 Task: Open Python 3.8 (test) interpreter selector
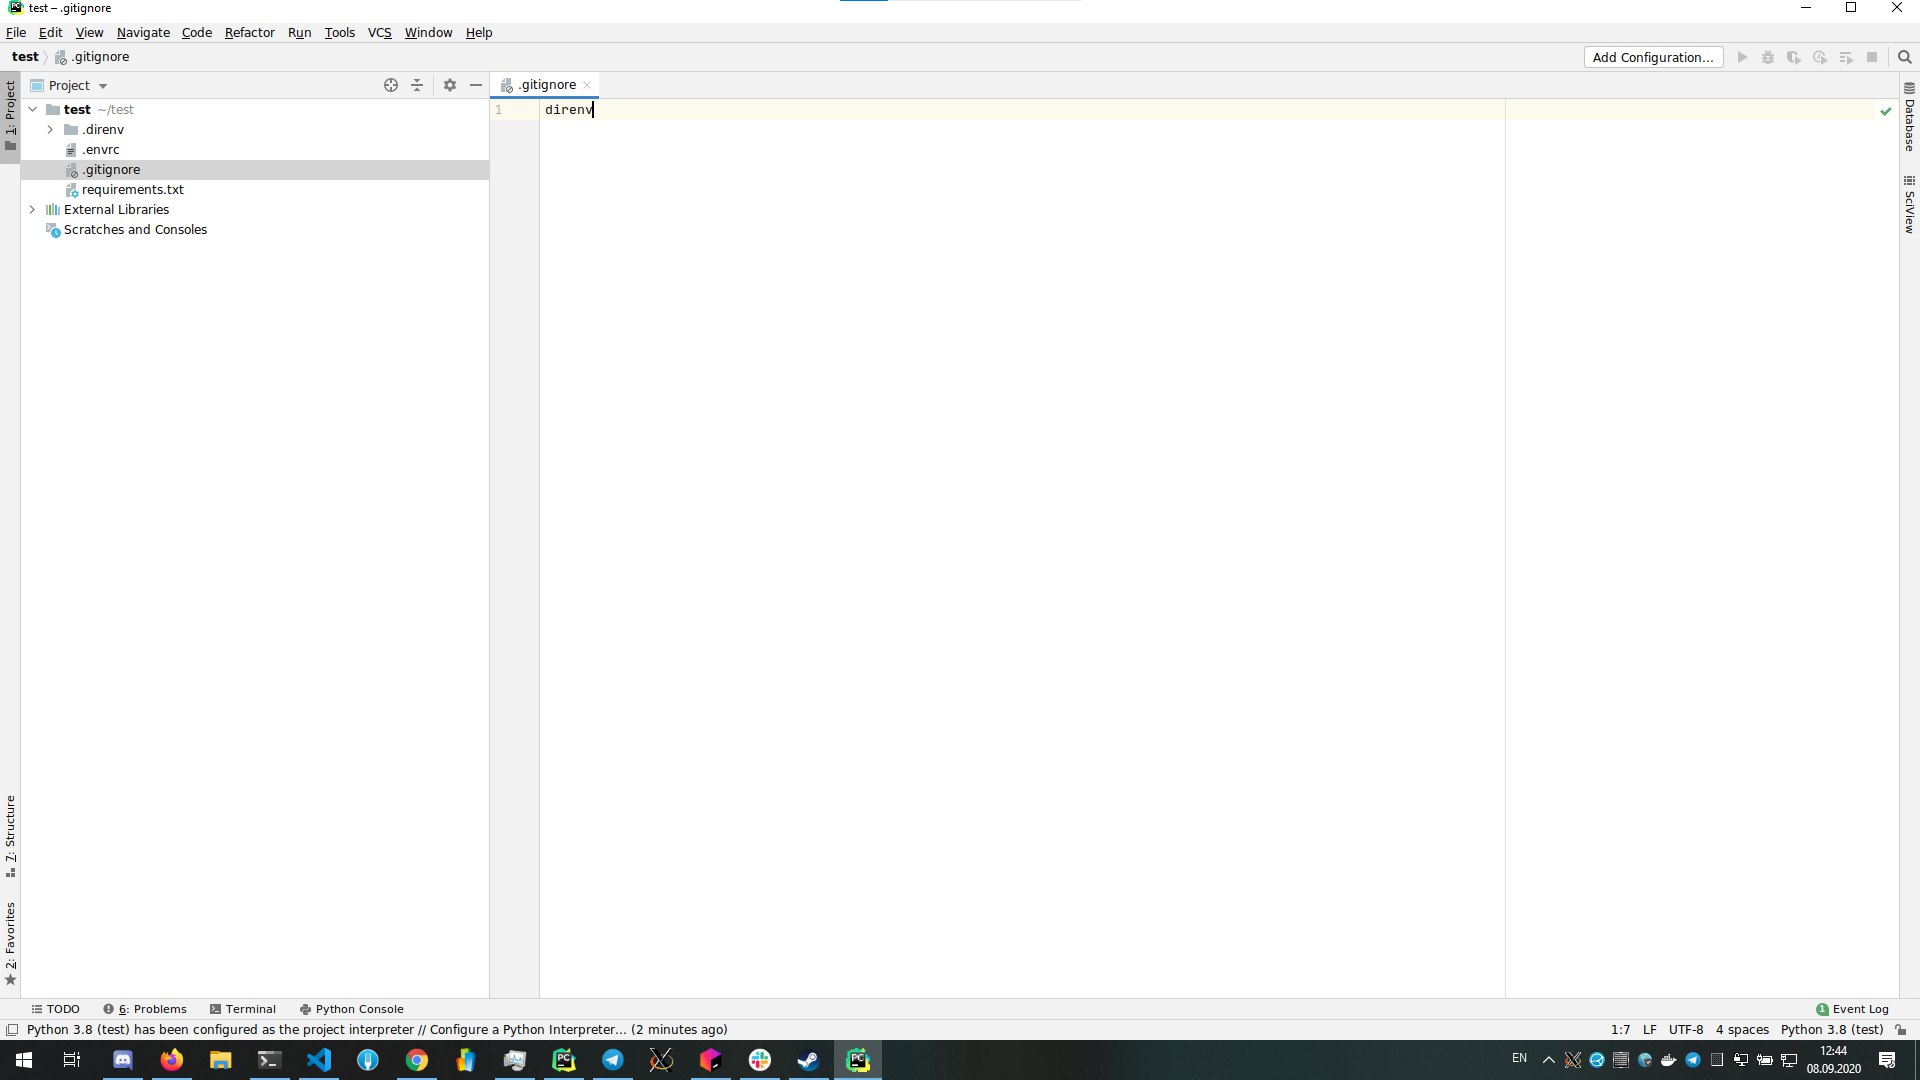(1832, 1030)
